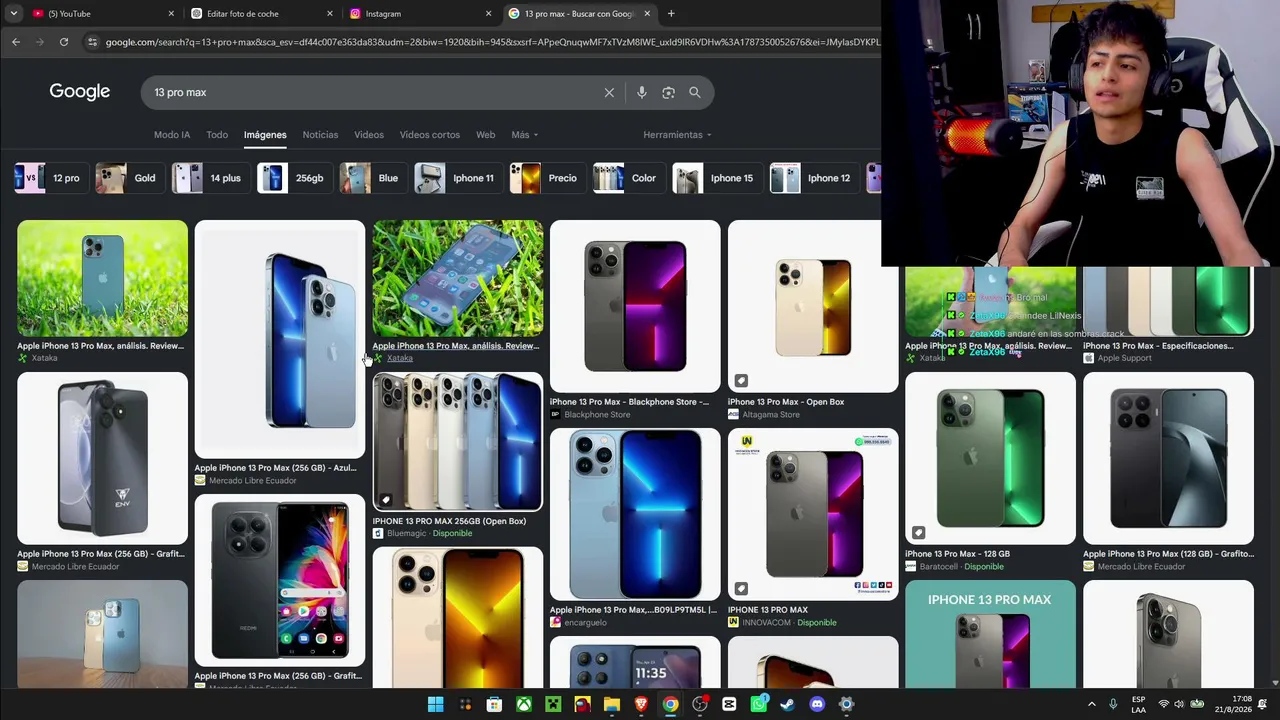The image size is (1280, 720).
Task: Open the tab search dropdown chevron
Action: [16, 14]
